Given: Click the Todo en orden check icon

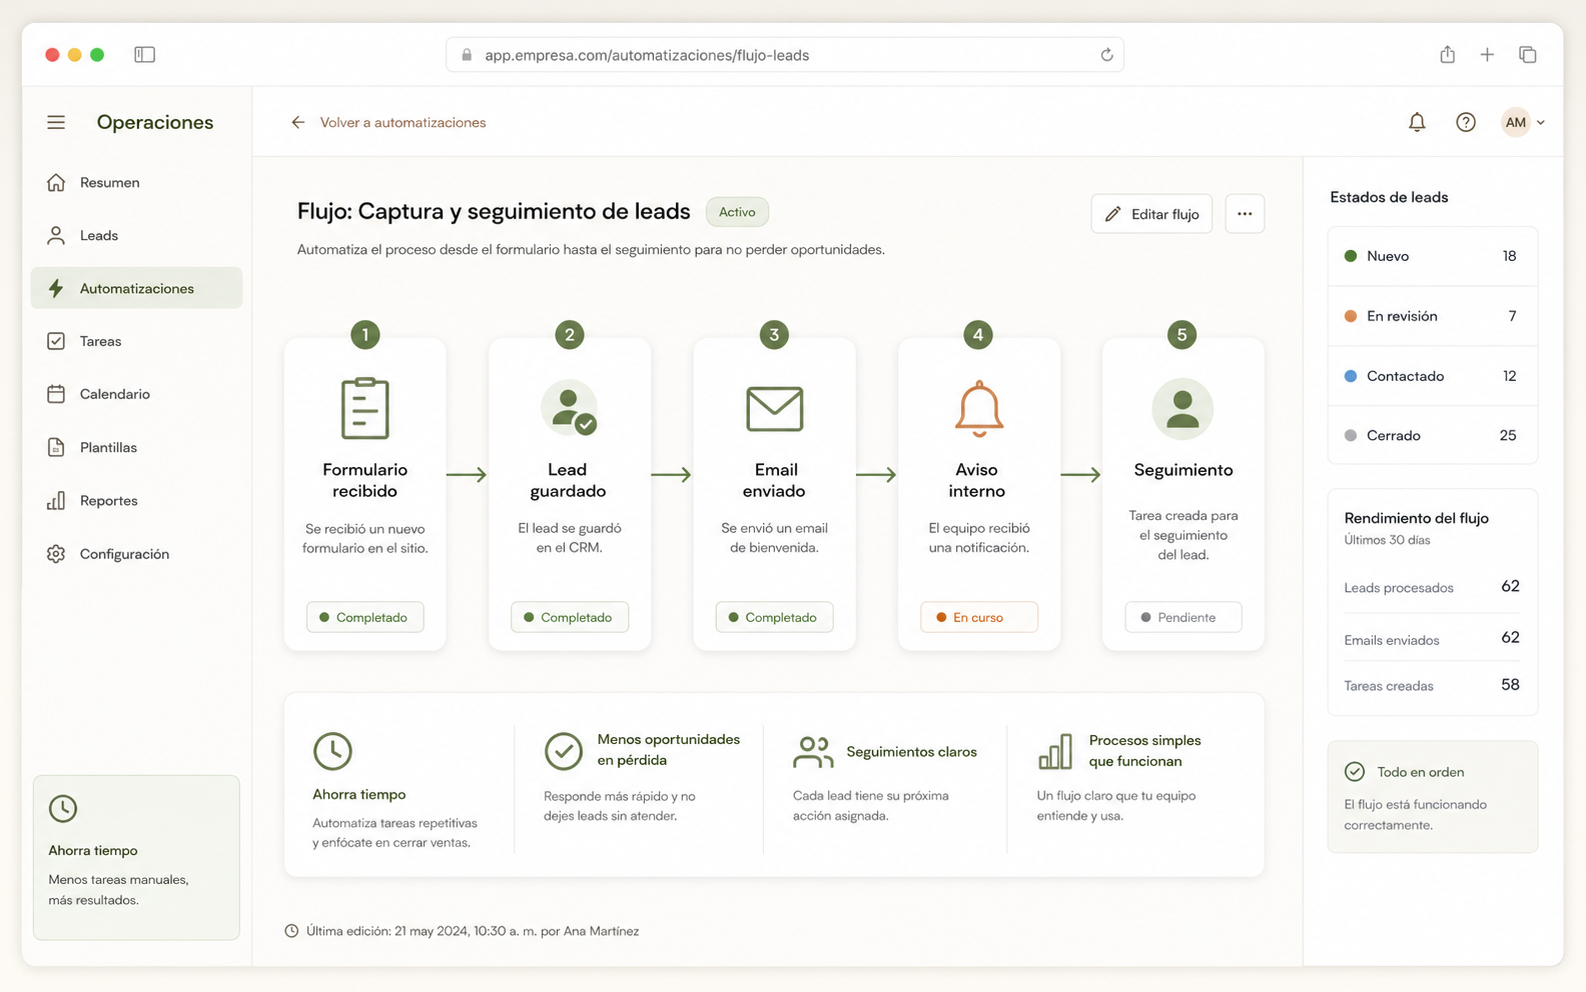Looking at the screenshot, I should [1355, 771].
